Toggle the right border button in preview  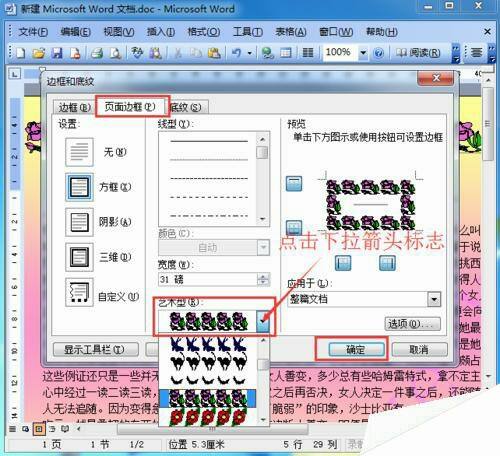tap(387, 263)
